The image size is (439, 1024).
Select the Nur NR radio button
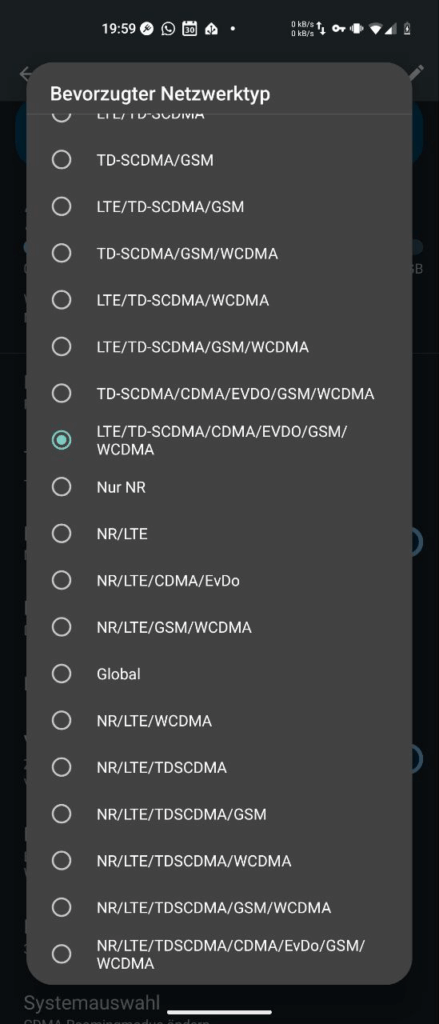(x=219, y=487)
